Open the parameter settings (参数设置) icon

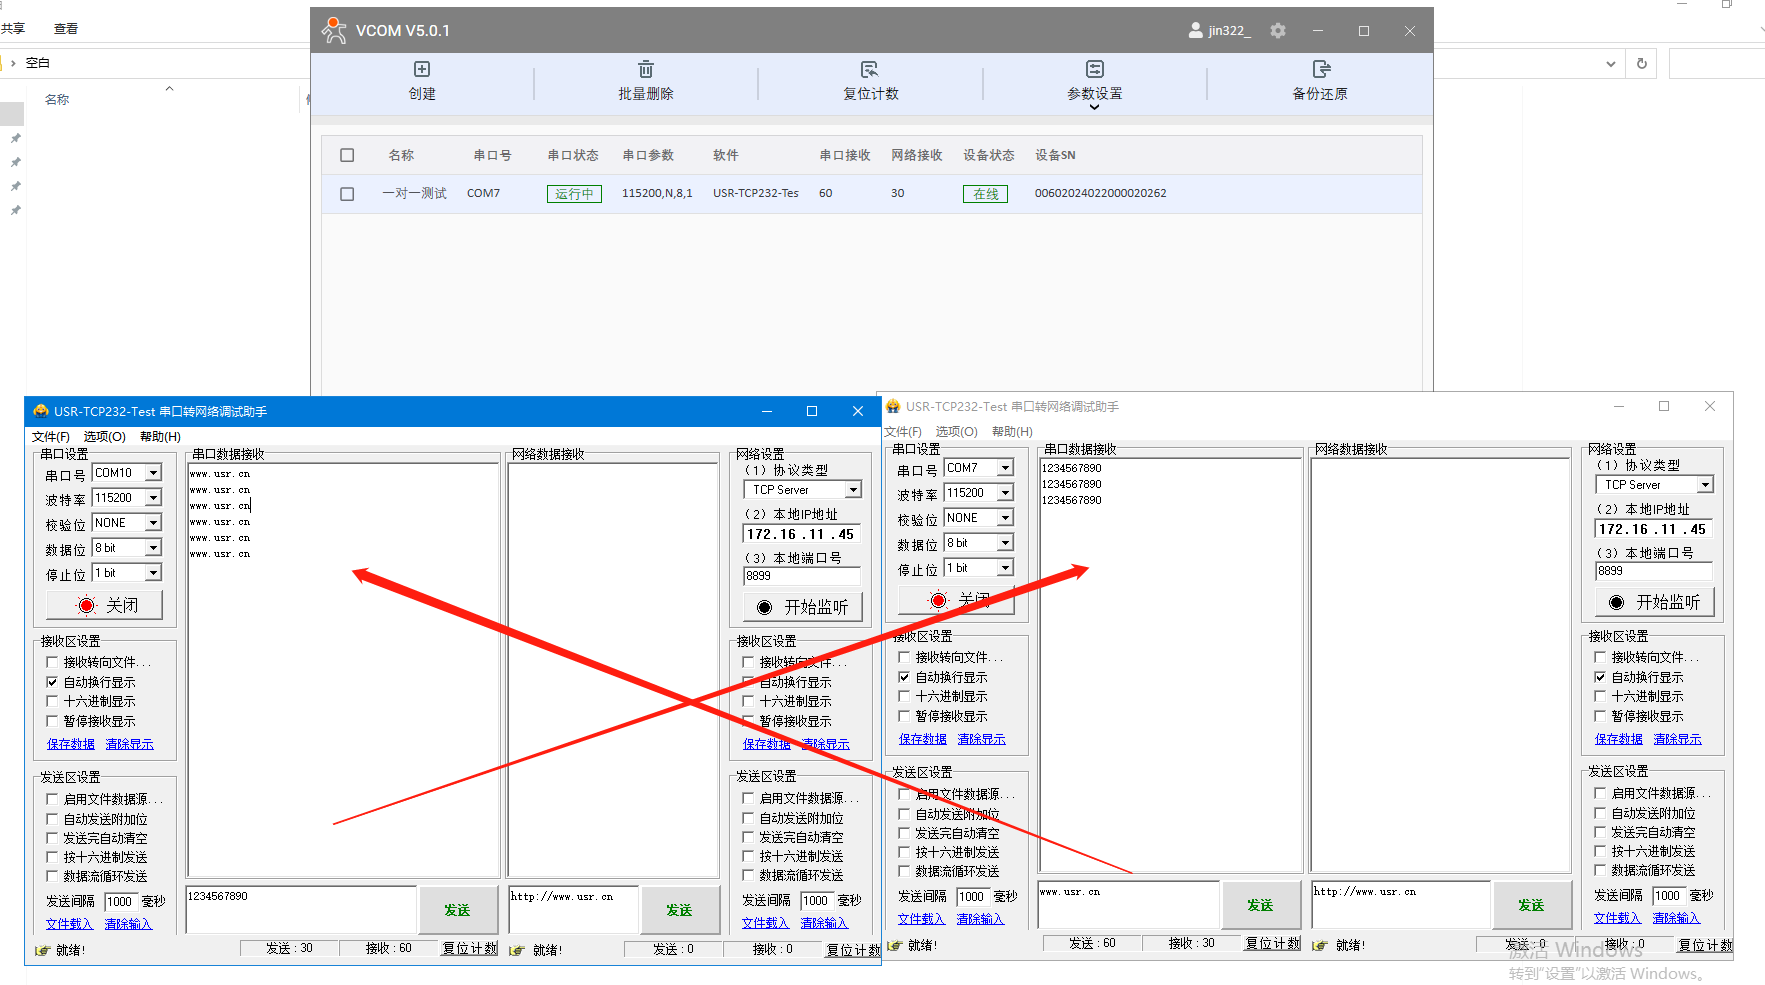tap(1095, 69)
